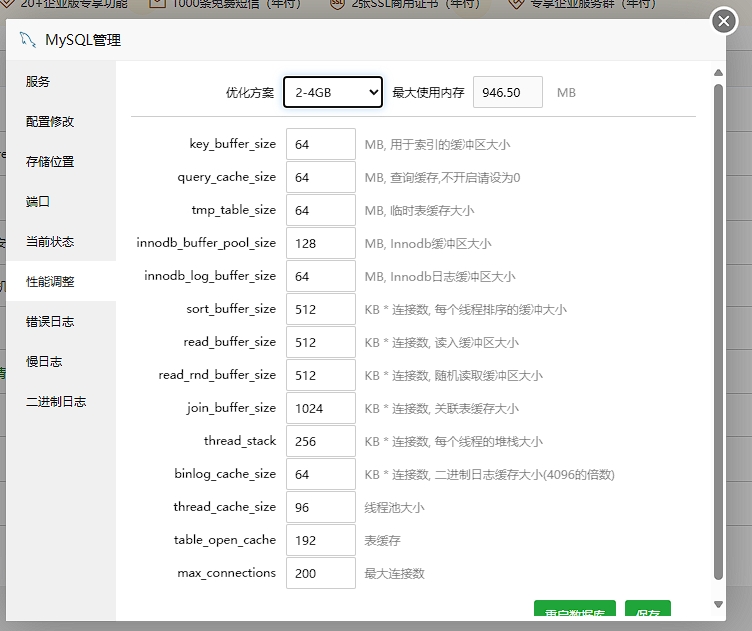Edit the max_connections field showing 200
This screenshot has width=752, height=631.
[x=321, y=573]
